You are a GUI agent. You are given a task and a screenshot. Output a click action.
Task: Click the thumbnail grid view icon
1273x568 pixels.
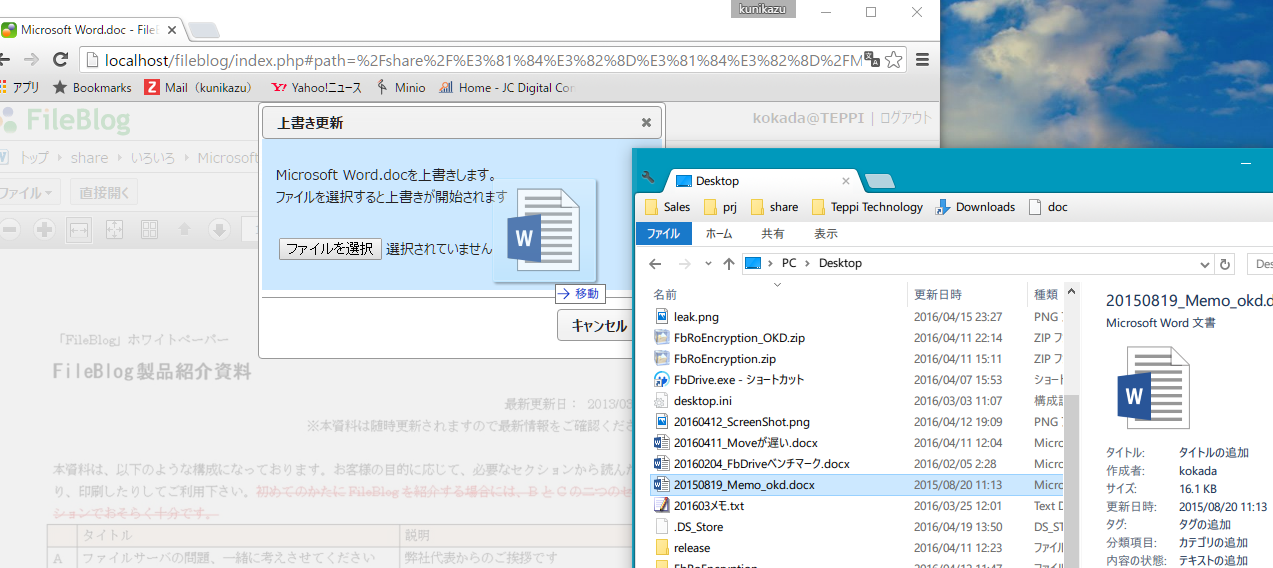coord(149,230)
